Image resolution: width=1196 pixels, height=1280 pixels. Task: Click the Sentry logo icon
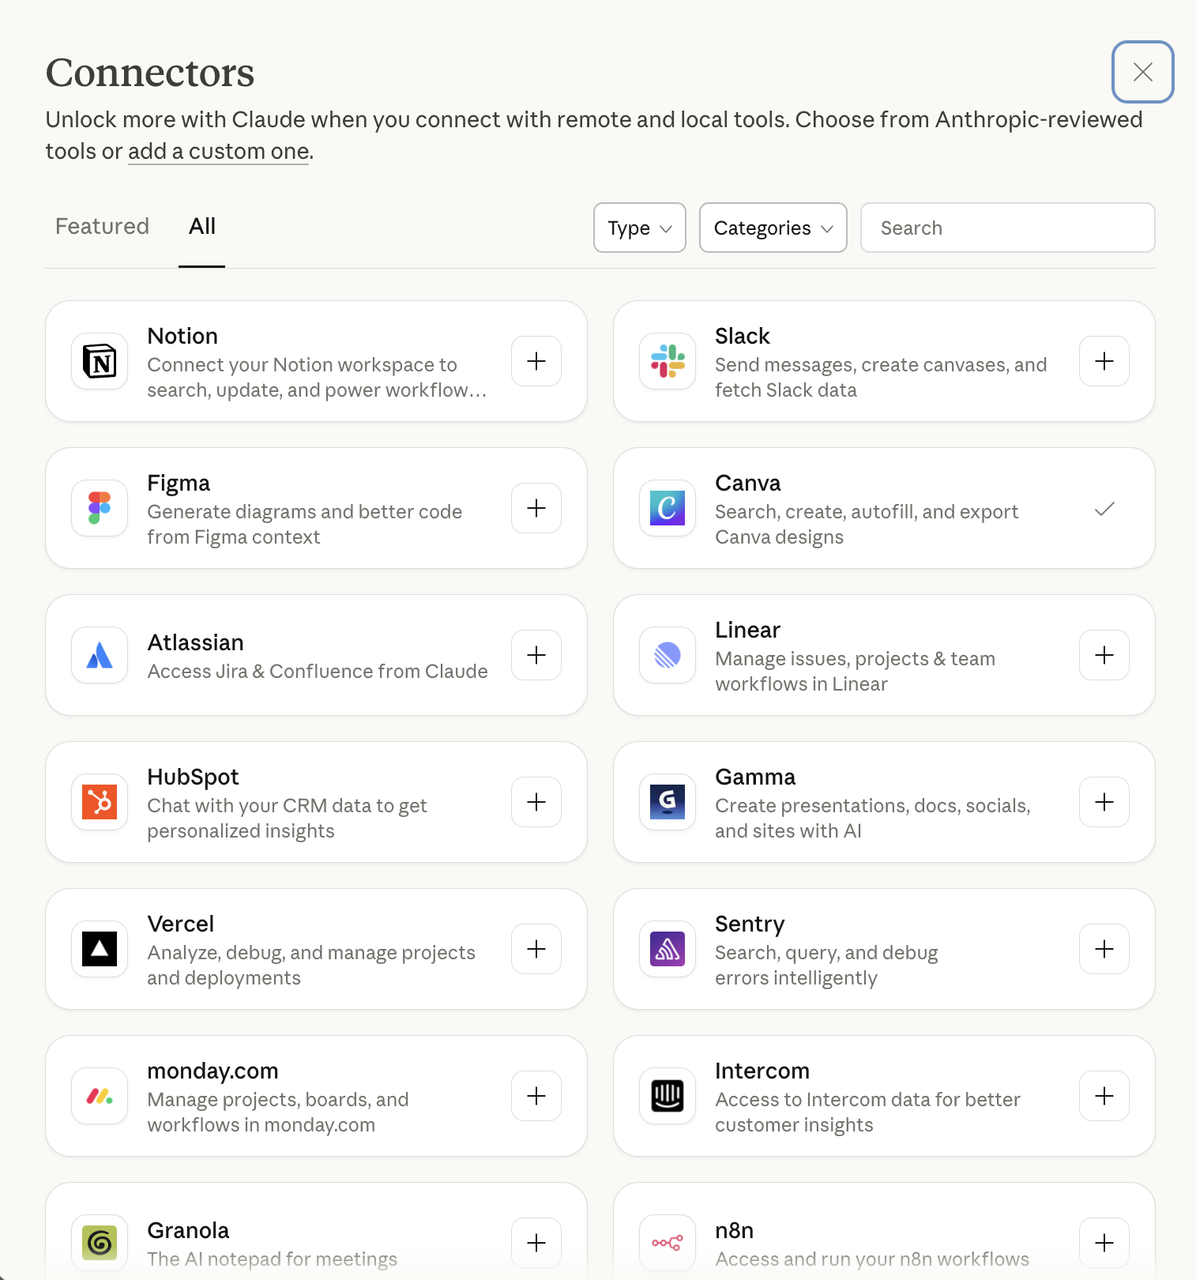(667, 949)
